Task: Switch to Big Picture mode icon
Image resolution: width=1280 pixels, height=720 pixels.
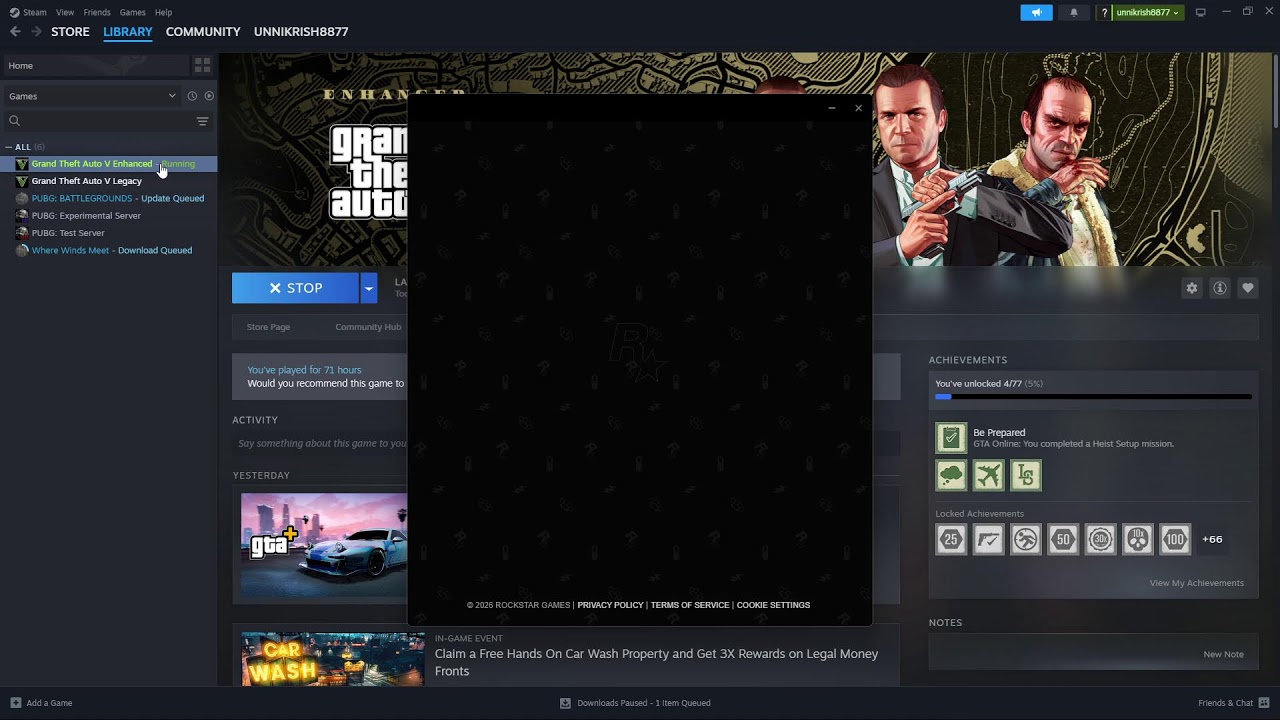Action: pos(1201,12)
